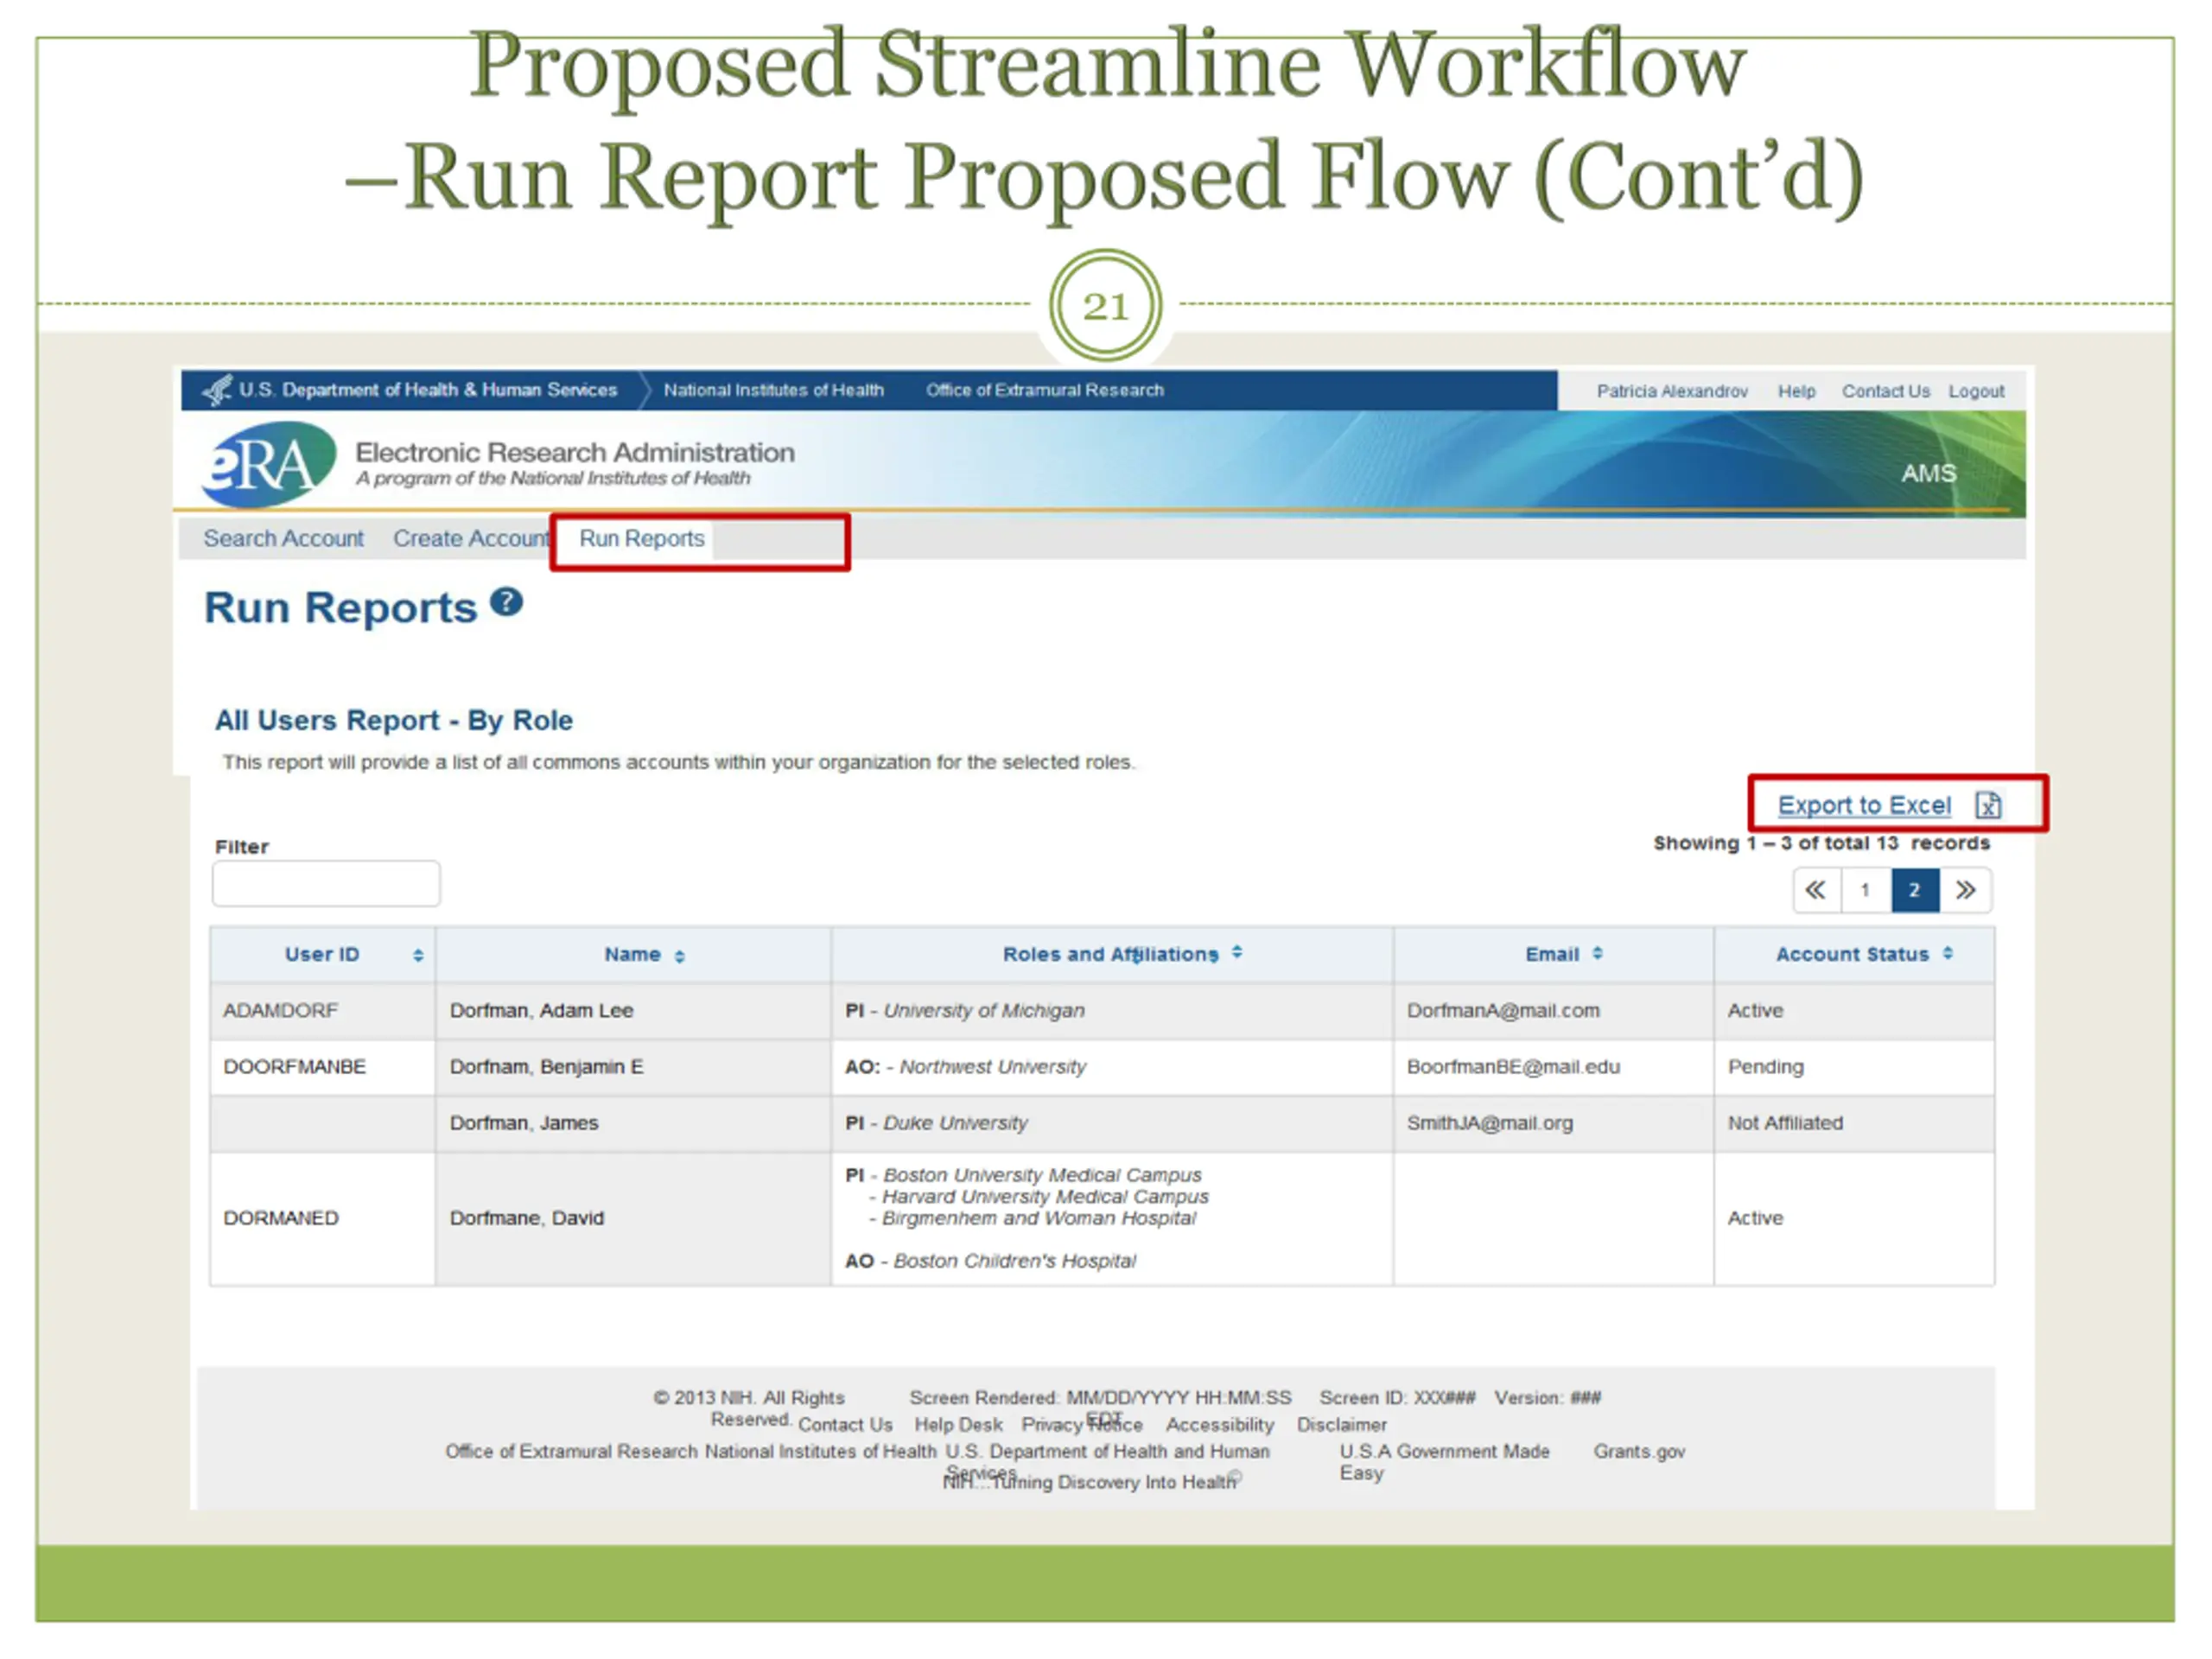Open the Search Account tab
The height and width of the screenshot is (1659, 2212).
284,539
